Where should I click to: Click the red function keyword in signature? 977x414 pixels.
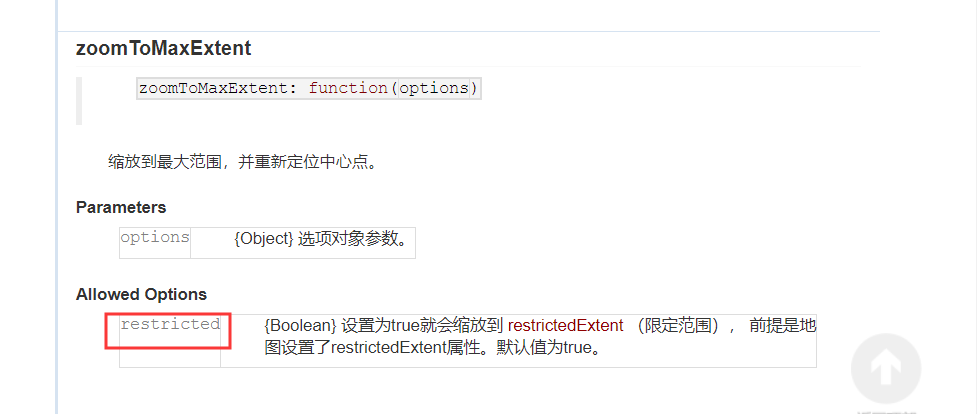point(348,89)
